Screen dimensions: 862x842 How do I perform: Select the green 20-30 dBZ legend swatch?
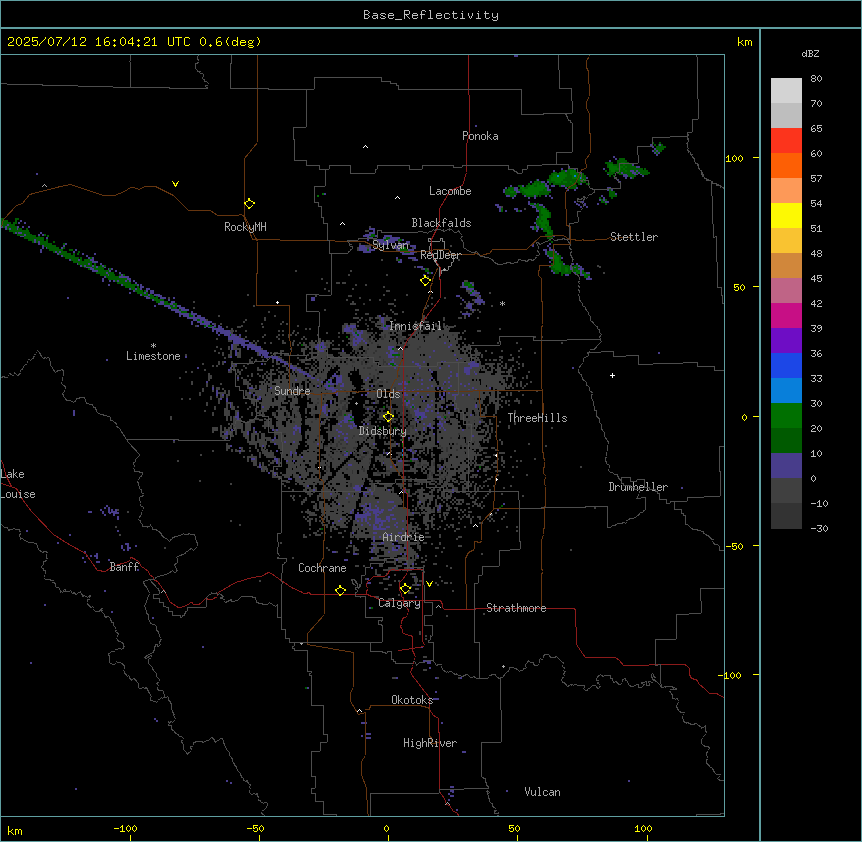[x=786, y=416]
